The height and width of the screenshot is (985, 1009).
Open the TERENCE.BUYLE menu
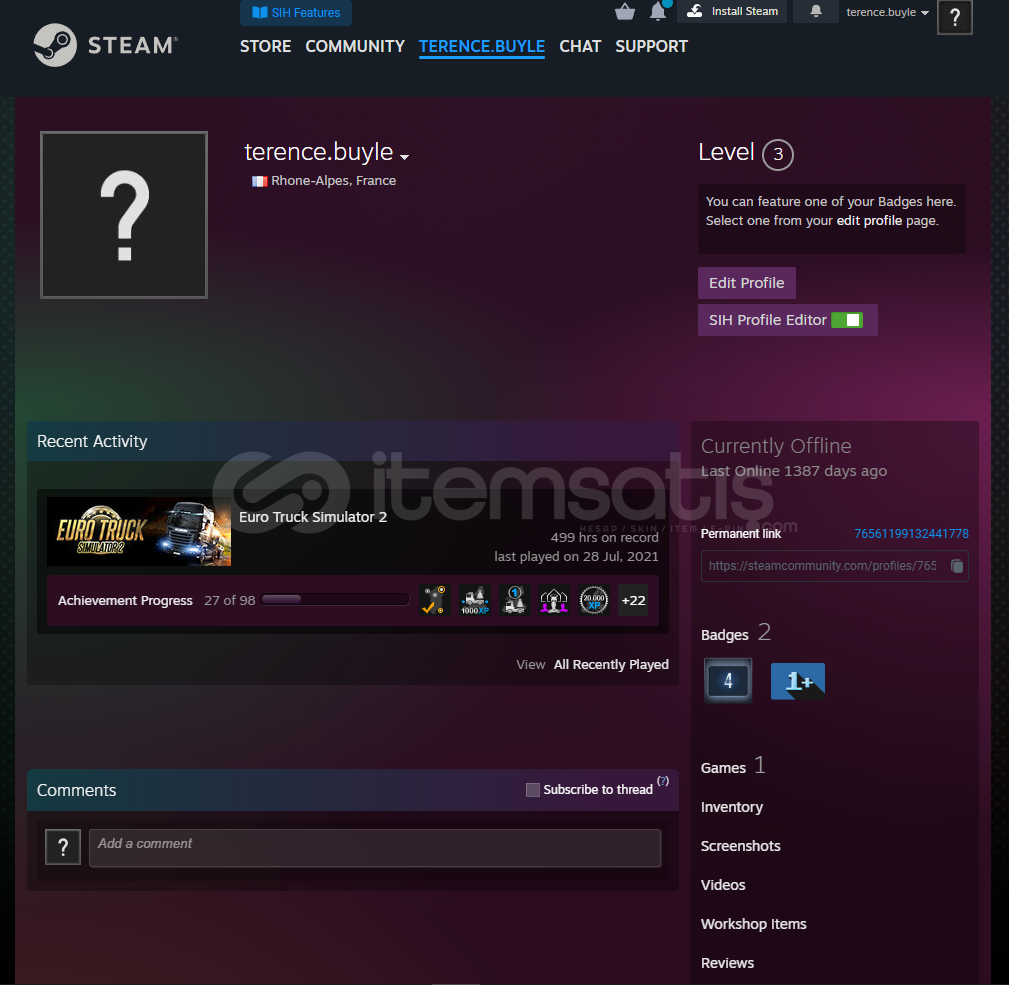pyautogui.click(x=482, y=46)
